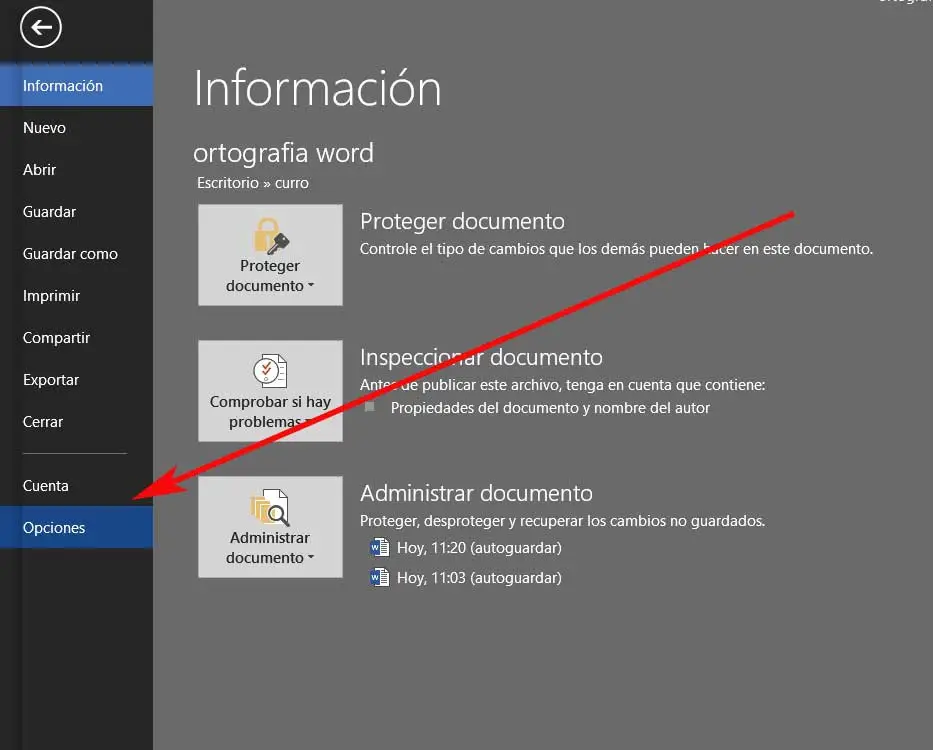Choose Cerrar in the sidebar
Image resolution: width=933 pixels, height=750 pixels.
[76, 422]
